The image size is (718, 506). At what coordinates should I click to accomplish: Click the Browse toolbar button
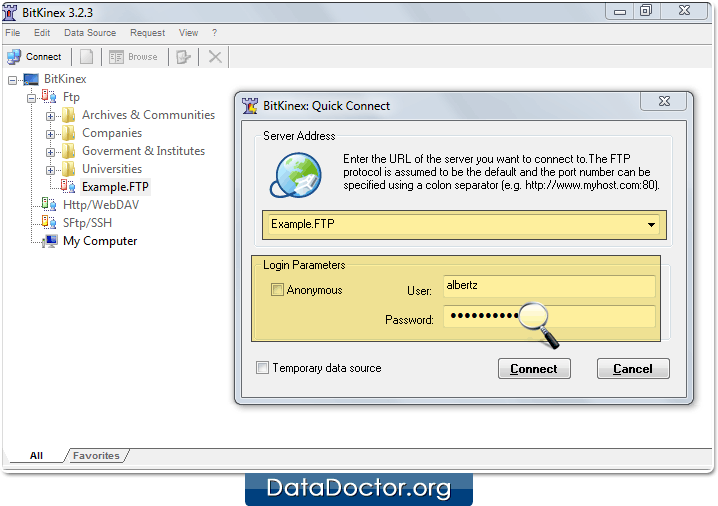(133, 57)
